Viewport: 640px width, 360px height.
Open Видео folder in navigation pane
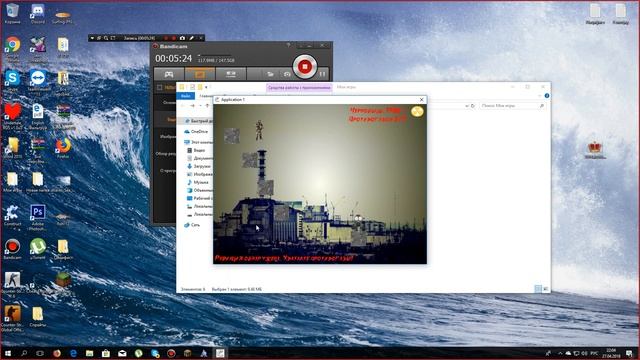tap(196, 150)
